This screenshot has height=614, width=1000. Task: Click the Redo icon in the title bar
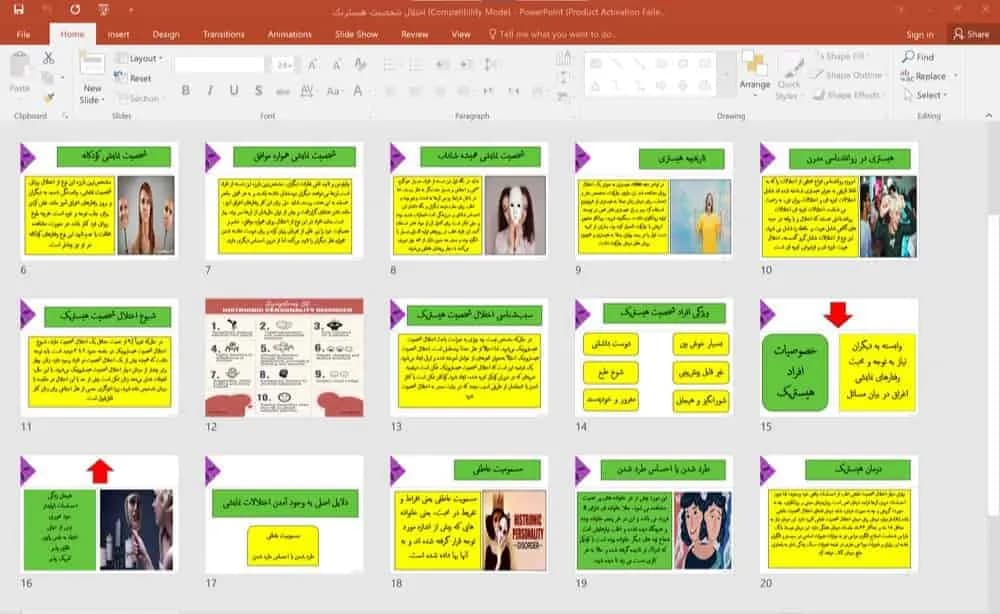pyautogui.click(x=75, y=10)
